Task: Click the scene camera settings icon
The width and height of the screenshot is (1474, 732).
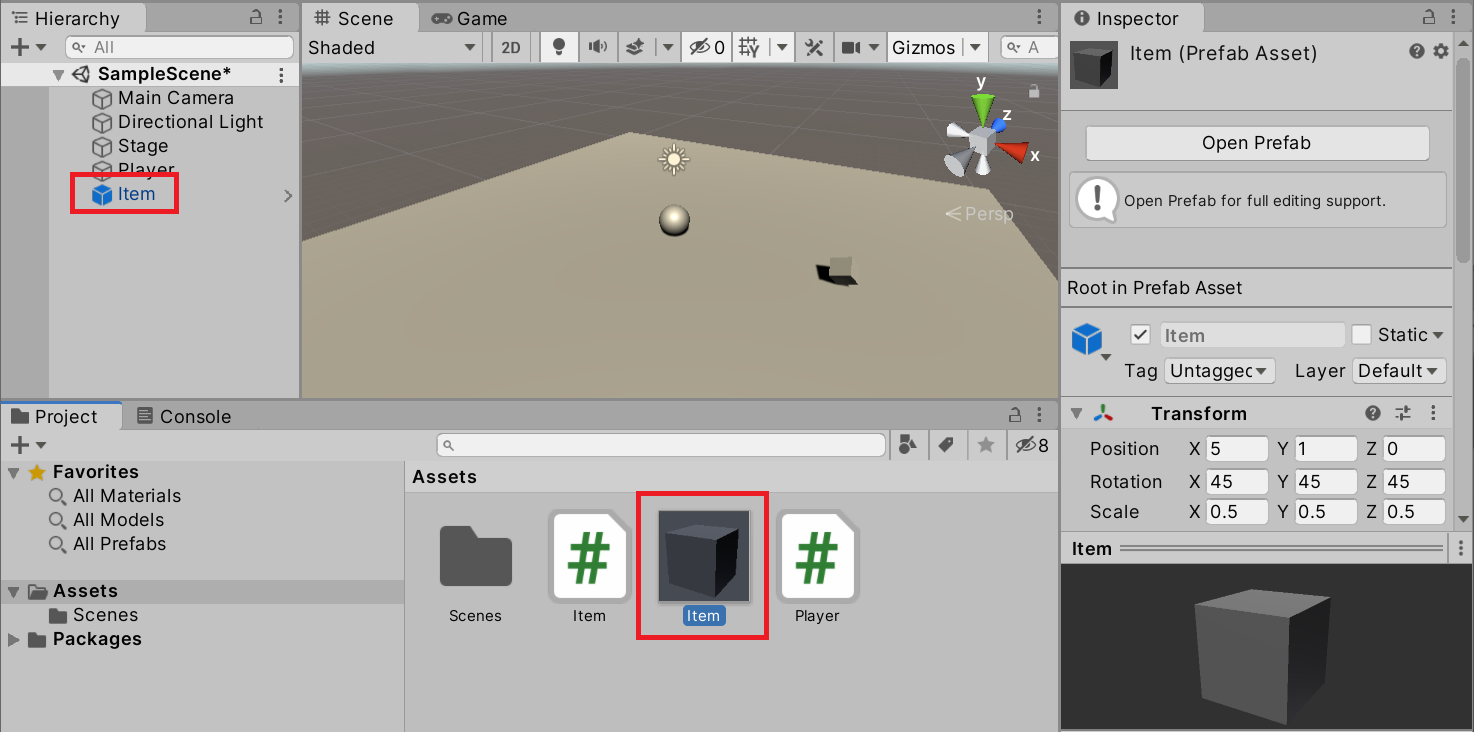Action: point(851,47)
